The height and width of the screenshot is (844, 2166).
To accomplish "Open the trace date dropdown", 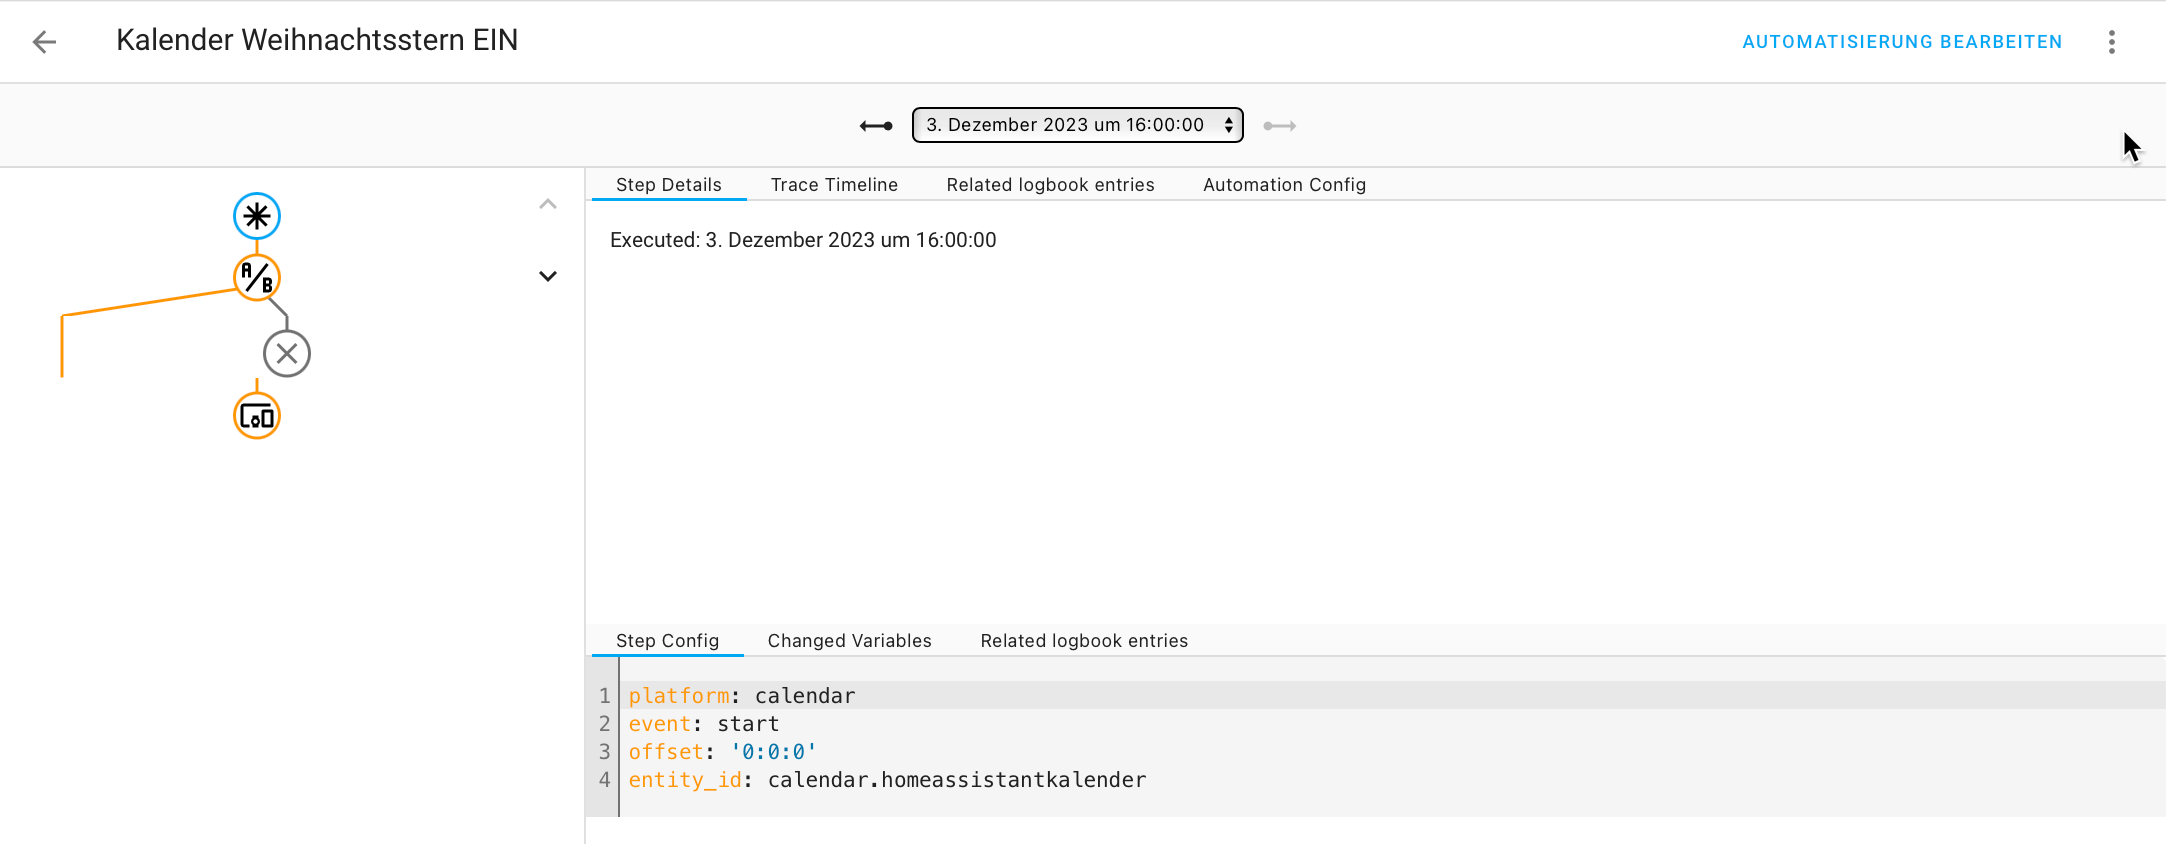I will coord(1077,125).
